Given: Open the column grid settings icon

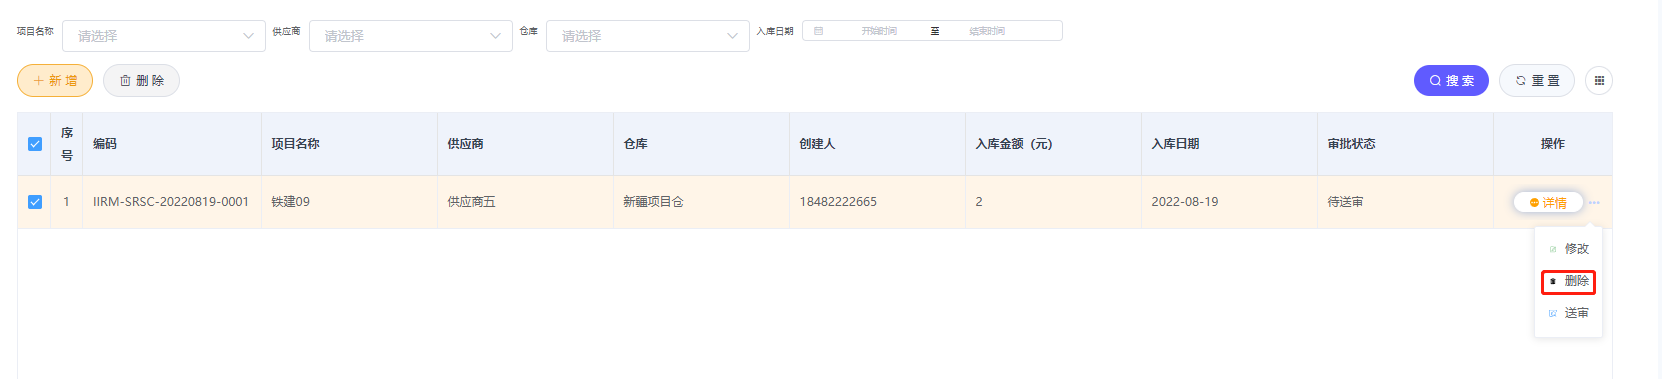Looking at the screenshot, I should click(1599, 80).
